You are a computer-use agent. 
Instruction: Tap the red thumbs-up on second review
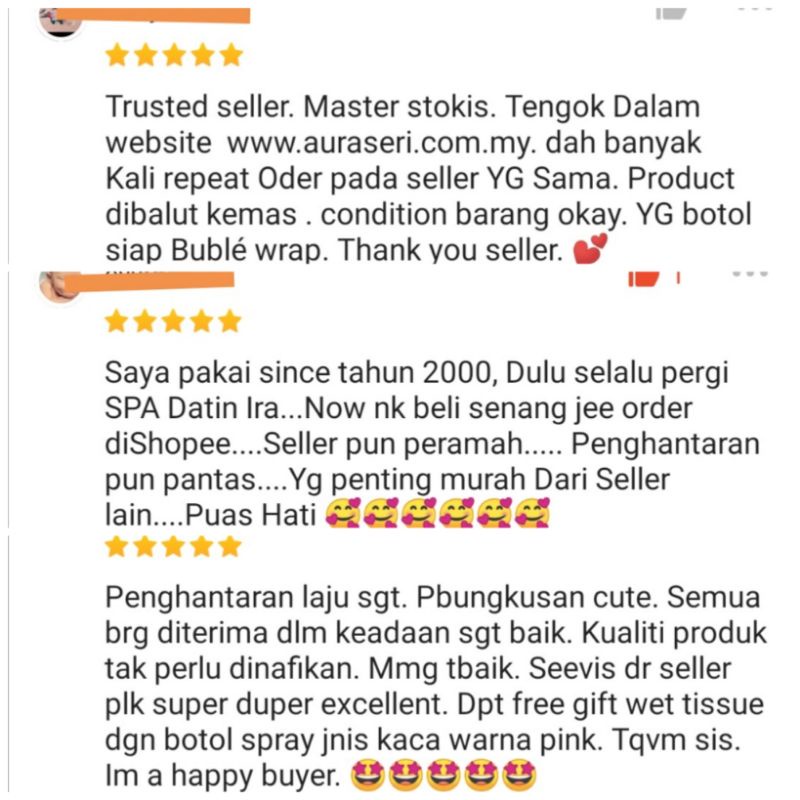[x=644, y=279]
